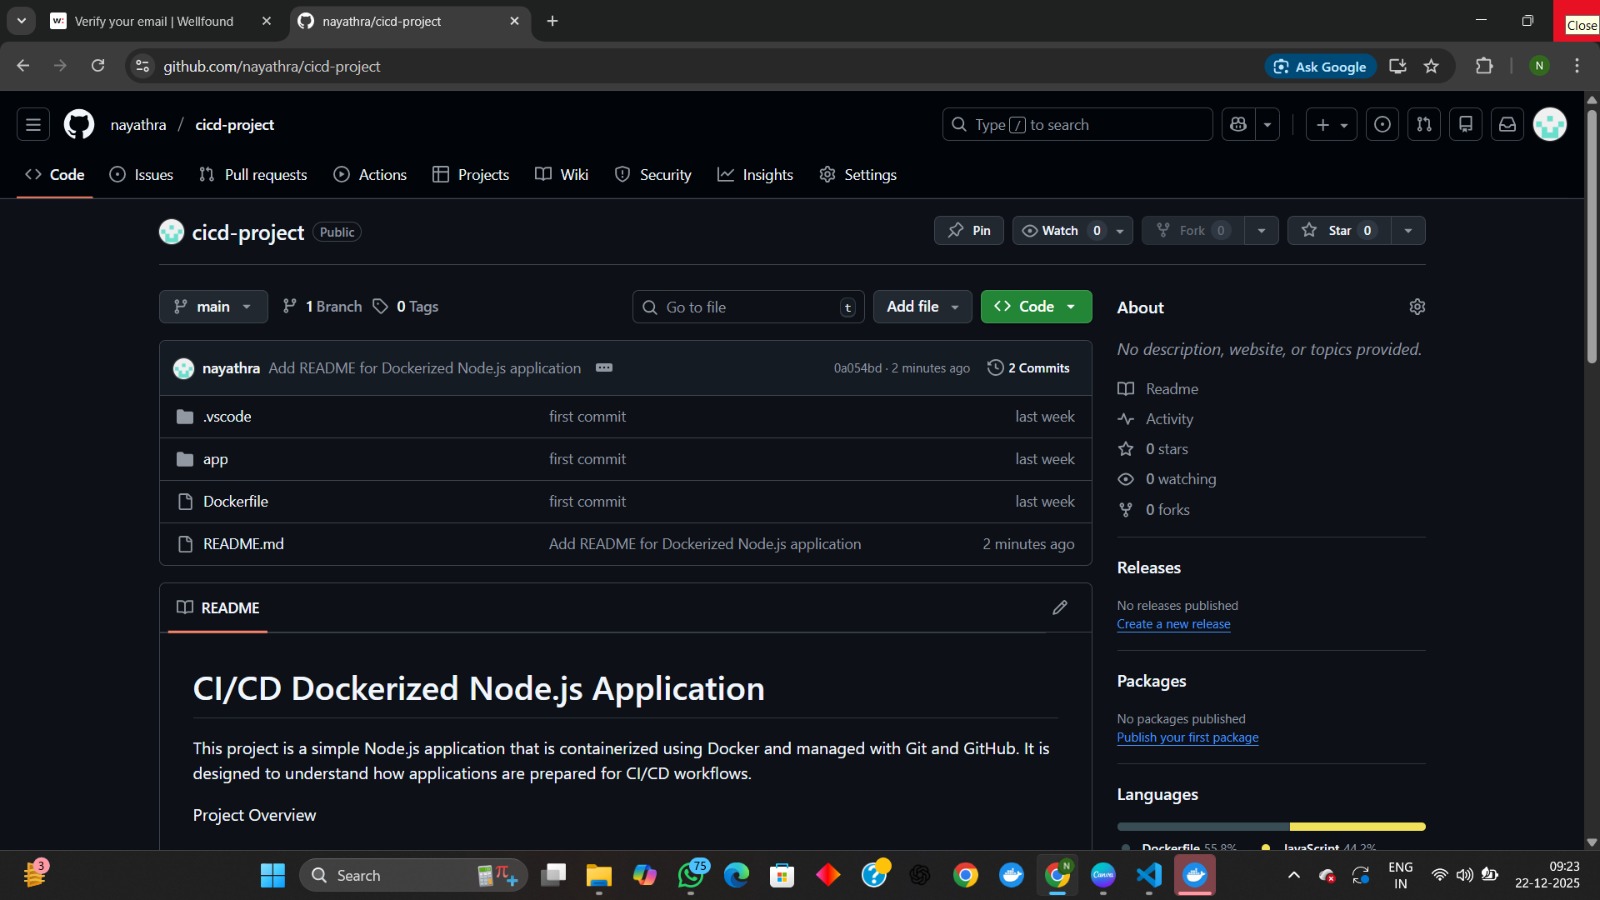1600x900 pixels.
Task: Click the install app icon in the address bar
Action: click(x=1398, y=66)
